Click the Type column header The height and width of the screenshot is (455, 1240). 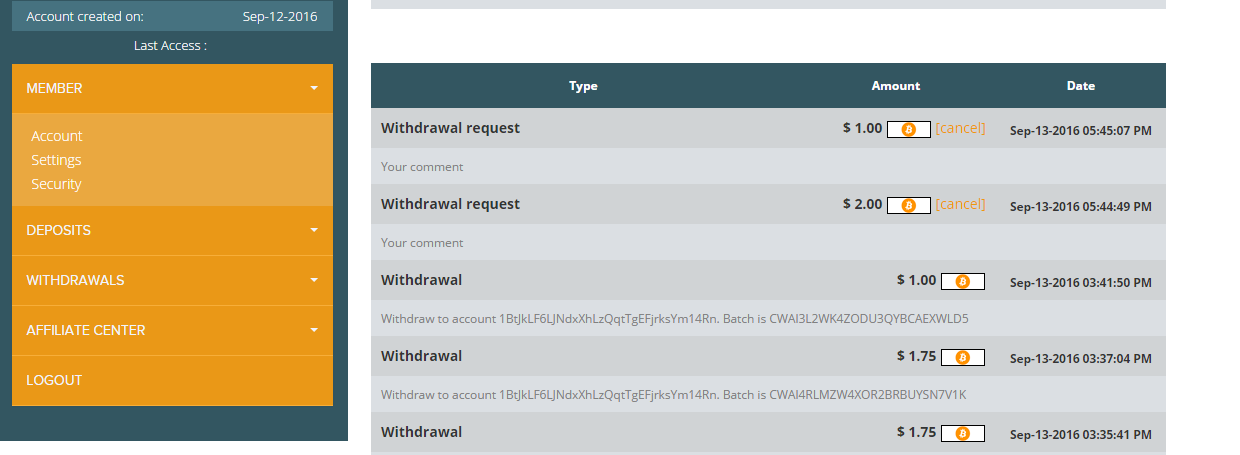click(583, 86)
